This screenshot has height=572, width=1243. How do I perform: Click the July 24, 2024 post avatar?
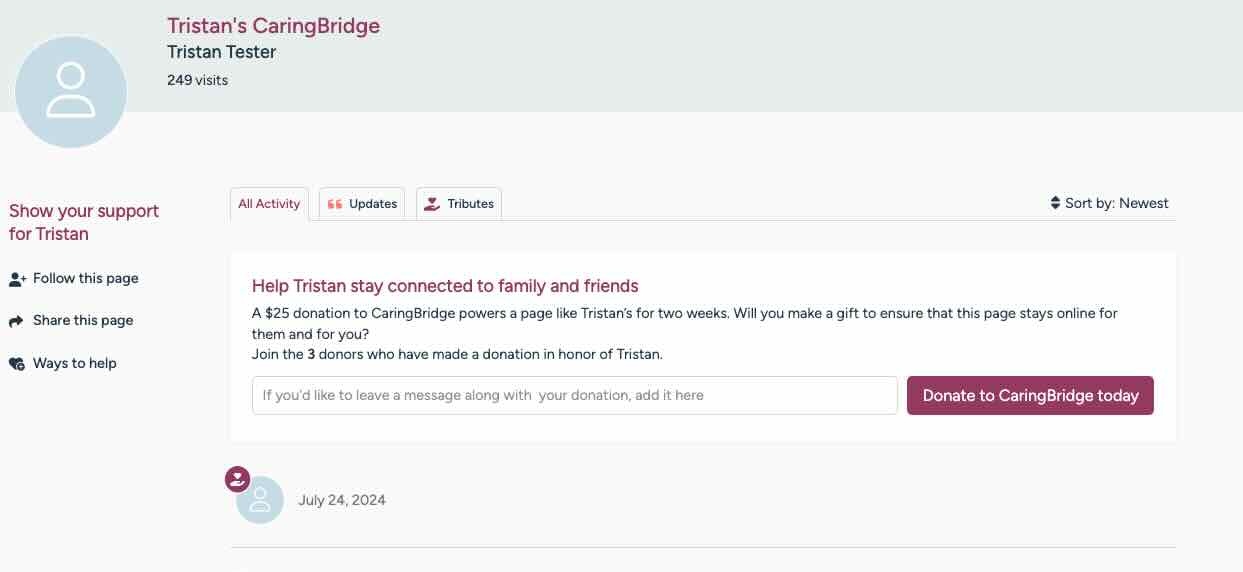[x=260, y=500]
